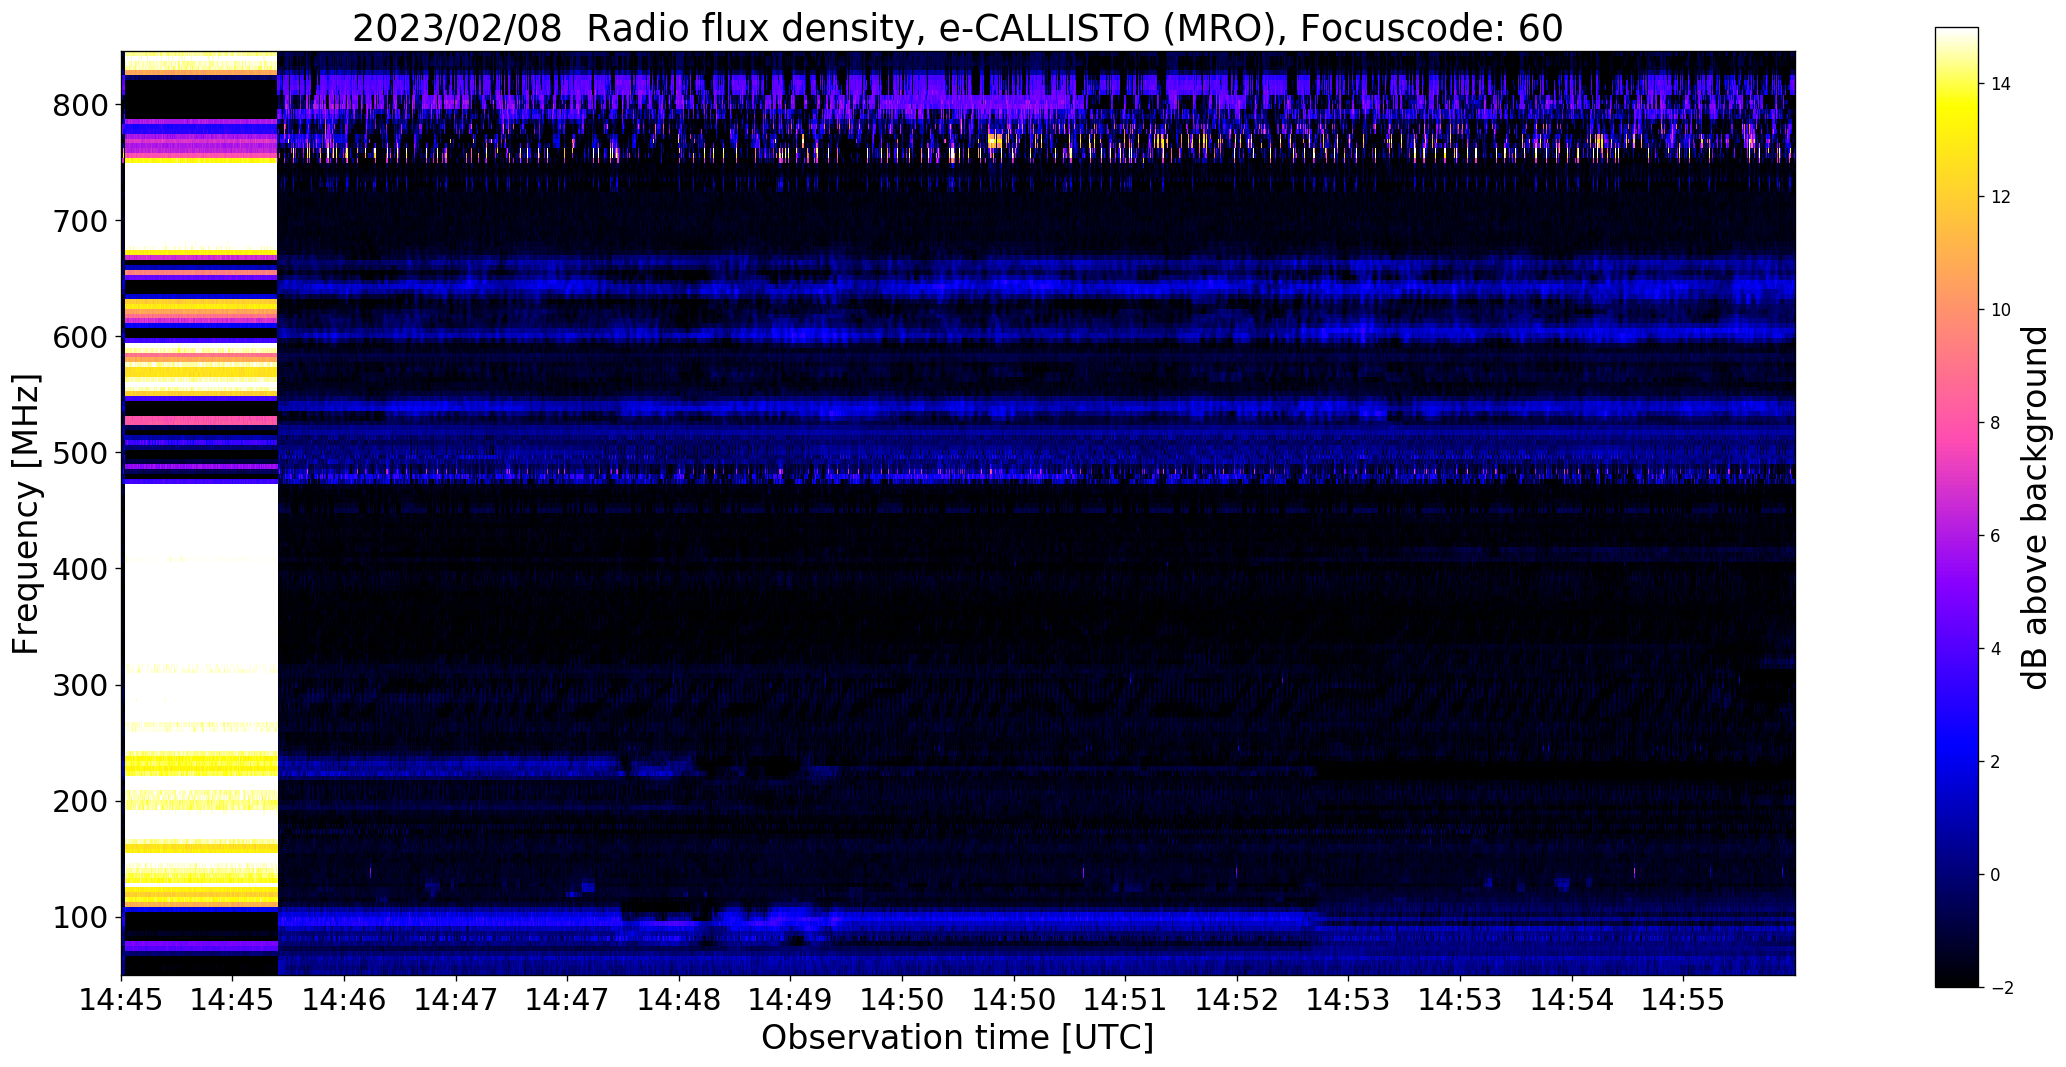
Task: Pick the colorbar tick value 10
Action: (x=2001, y=310)
